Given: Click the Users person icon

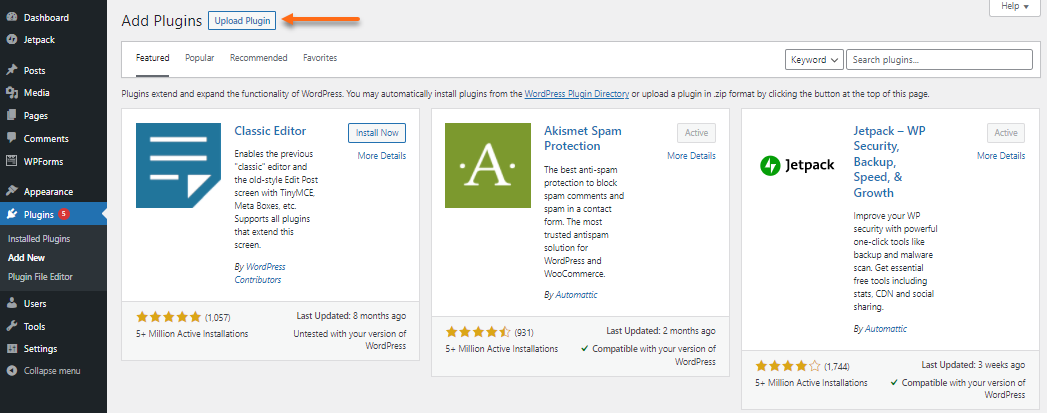Looking at the screenshot, I should 11,304.
